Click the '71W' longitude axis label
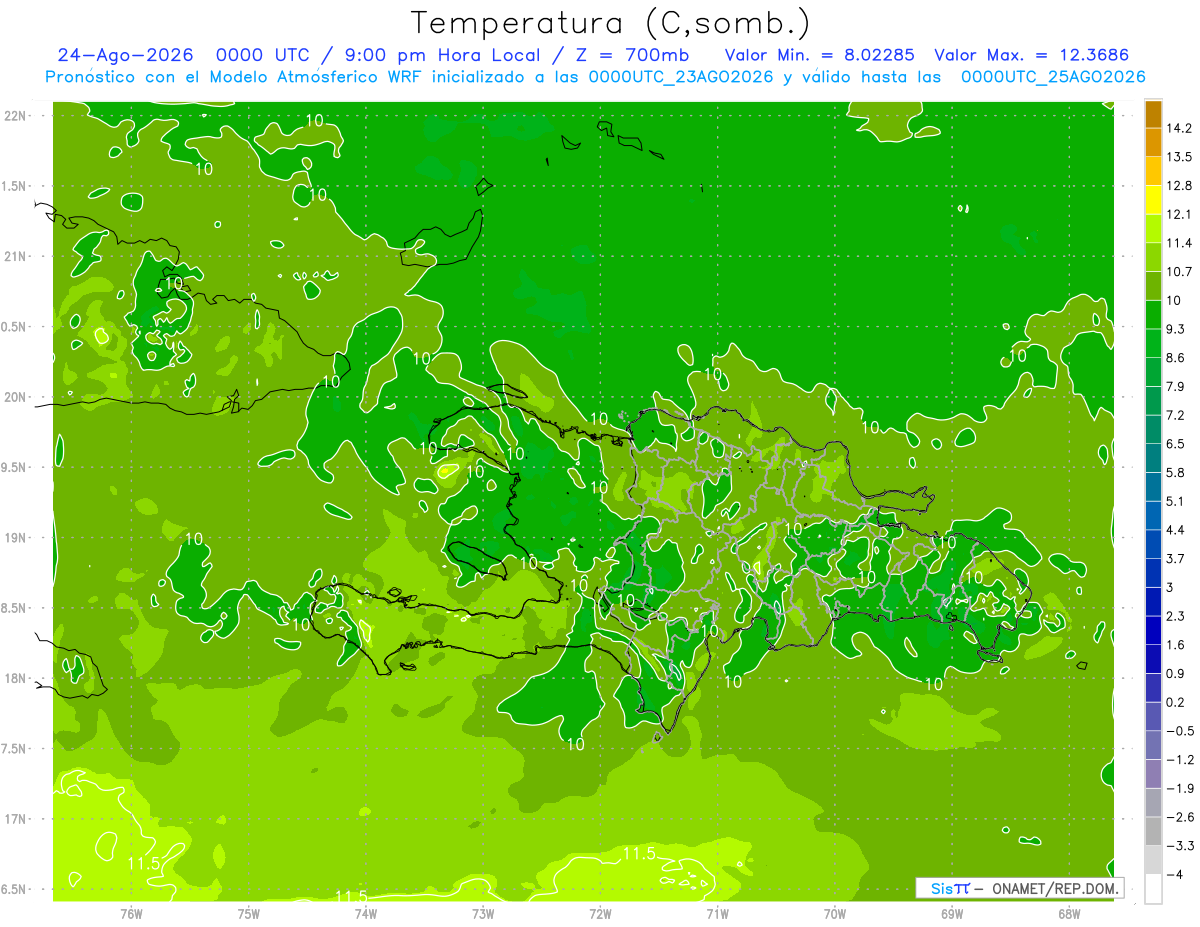The height and width of the screenshot is (927, 1200). (717, 914)
